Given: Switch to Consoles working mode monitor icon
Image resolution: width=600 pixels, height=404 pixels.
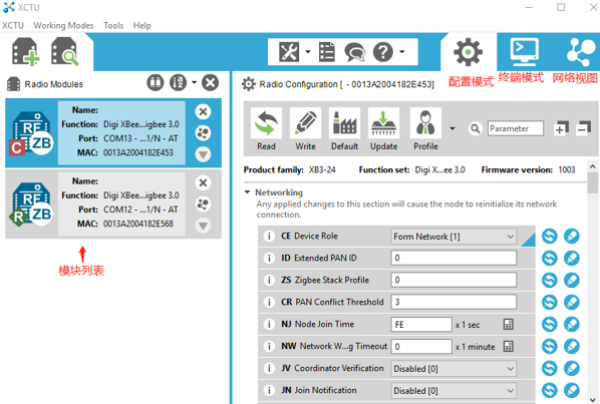Looking at the screenshot, I should 524,51.
